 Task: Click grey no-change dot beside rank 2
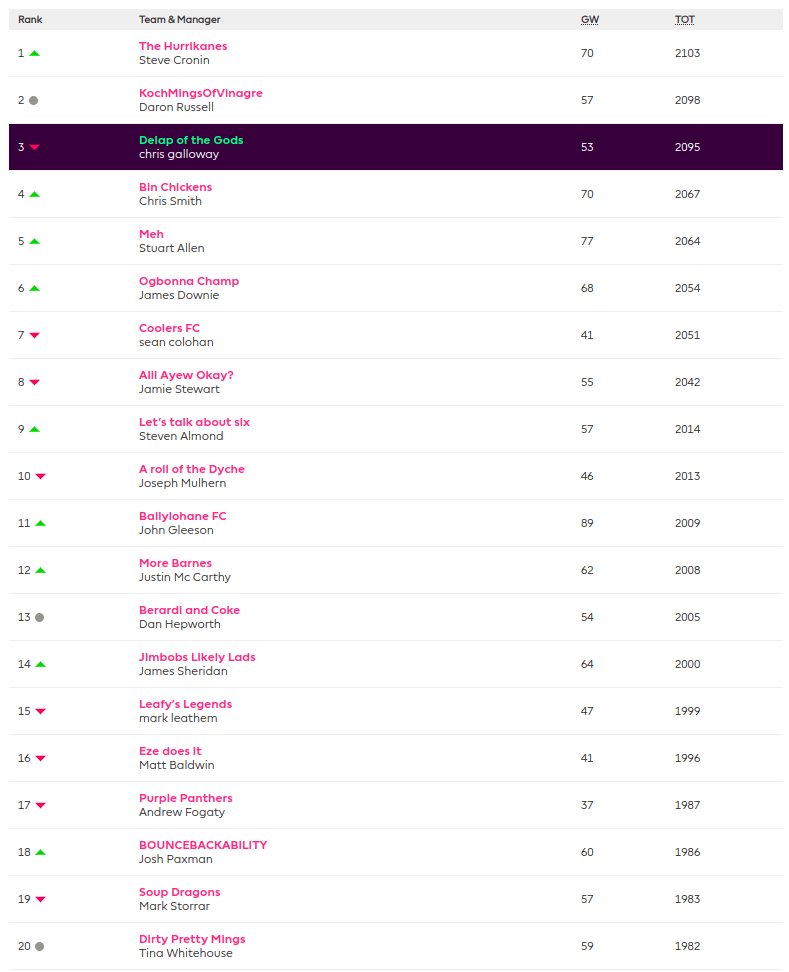(34, 100)
